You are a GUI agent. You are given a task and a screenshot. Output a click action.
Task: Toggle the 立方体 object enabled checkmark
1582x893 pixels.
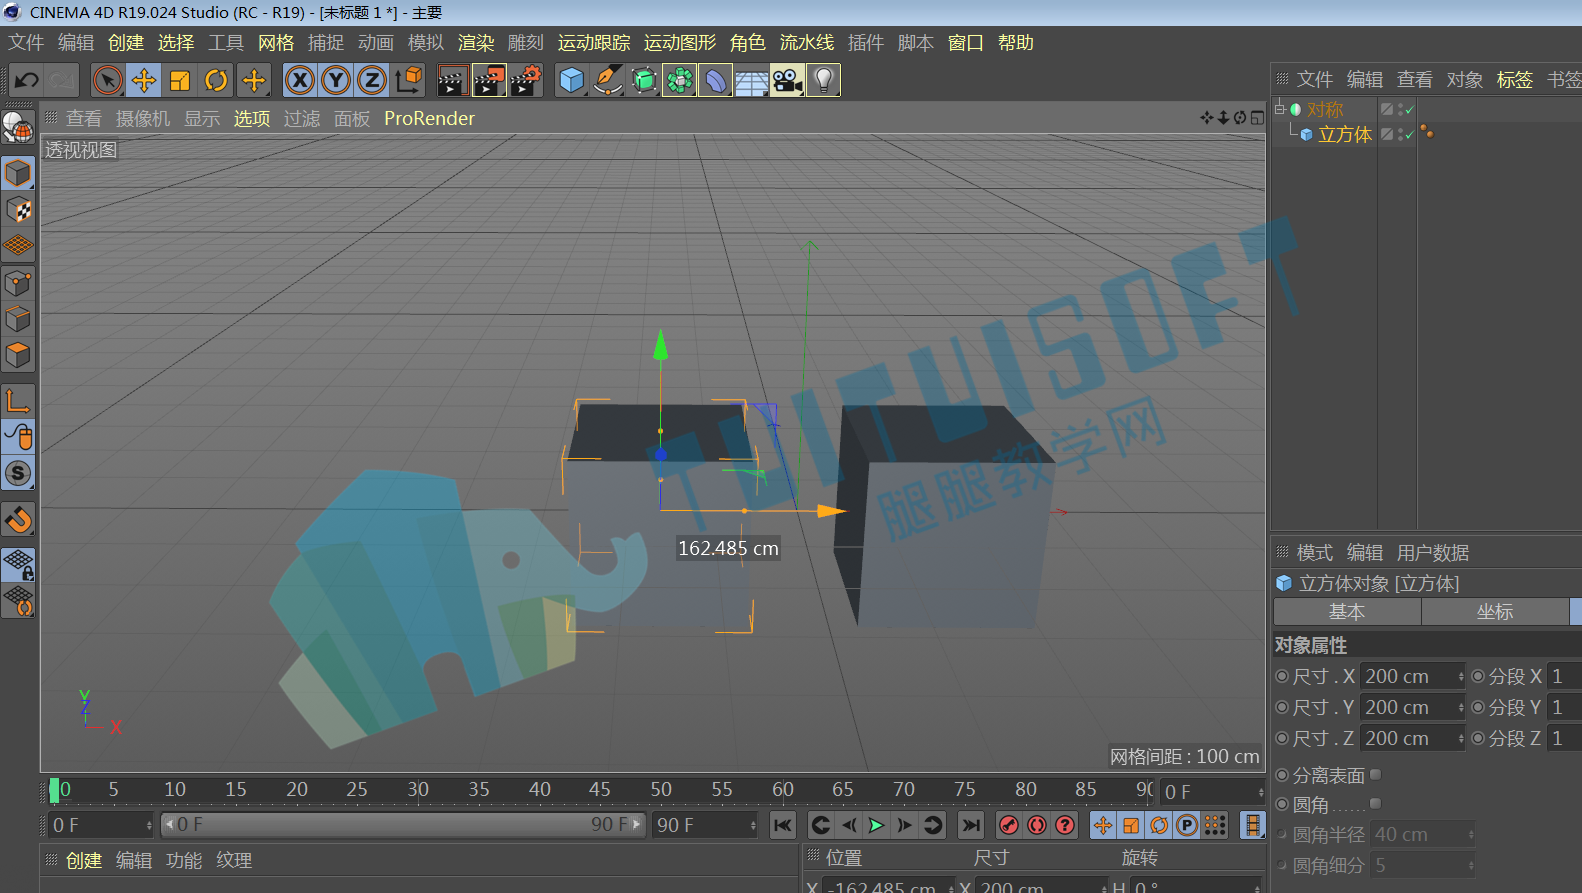coord(1410,134)
